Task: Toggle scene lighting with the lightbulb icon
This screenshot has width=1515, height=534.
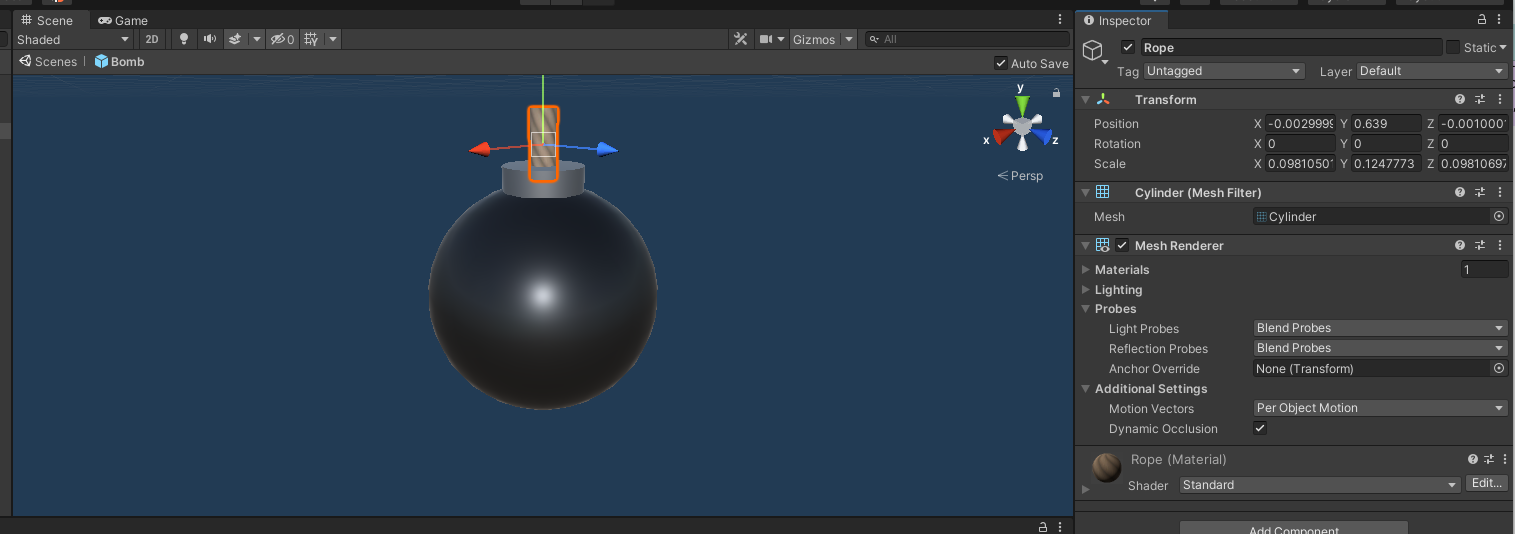Action: [x=183, y=39]
